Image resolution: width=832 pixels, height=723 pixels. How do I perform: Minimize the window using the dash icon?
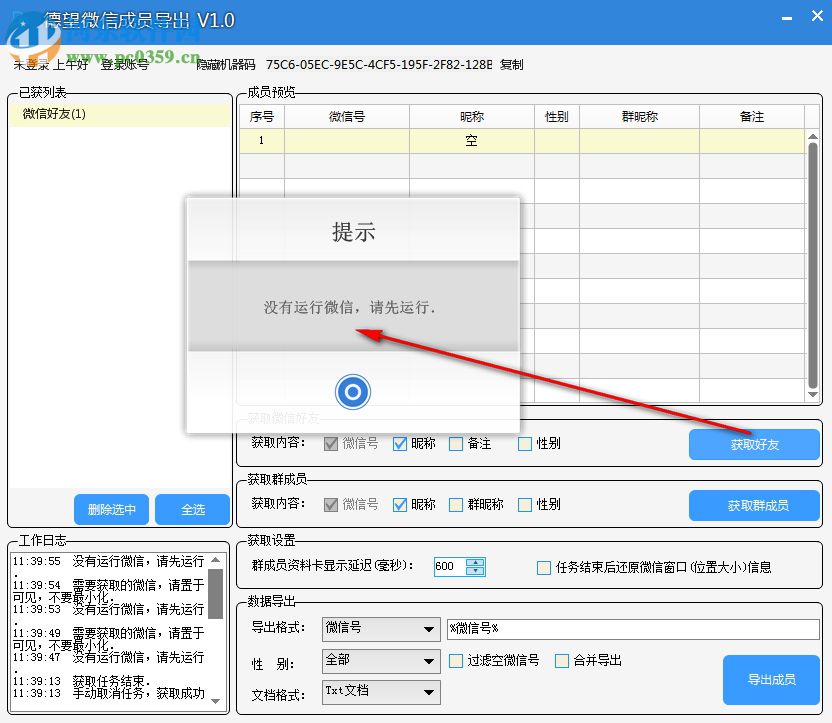point(787,19)
